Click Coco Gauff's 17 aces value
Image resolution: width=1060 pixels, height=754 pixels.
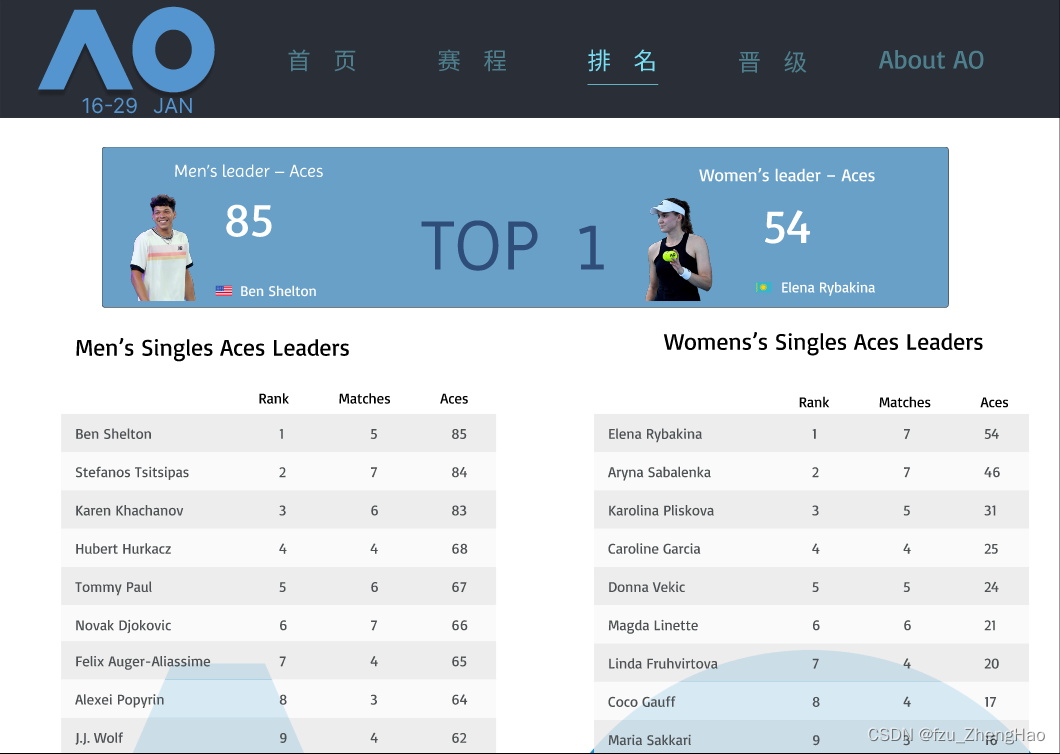pyautogui.click(x=990, y=702)
